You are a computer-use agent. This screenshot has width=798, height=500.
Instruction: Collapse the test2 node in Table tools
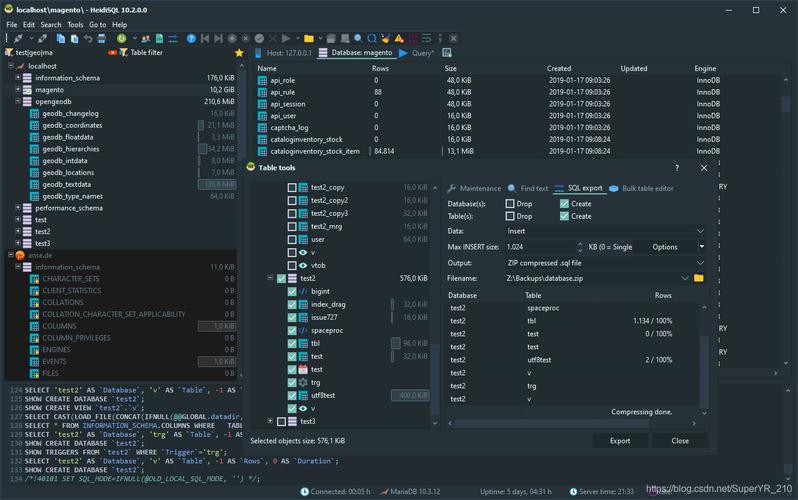(x=270, y=278)
